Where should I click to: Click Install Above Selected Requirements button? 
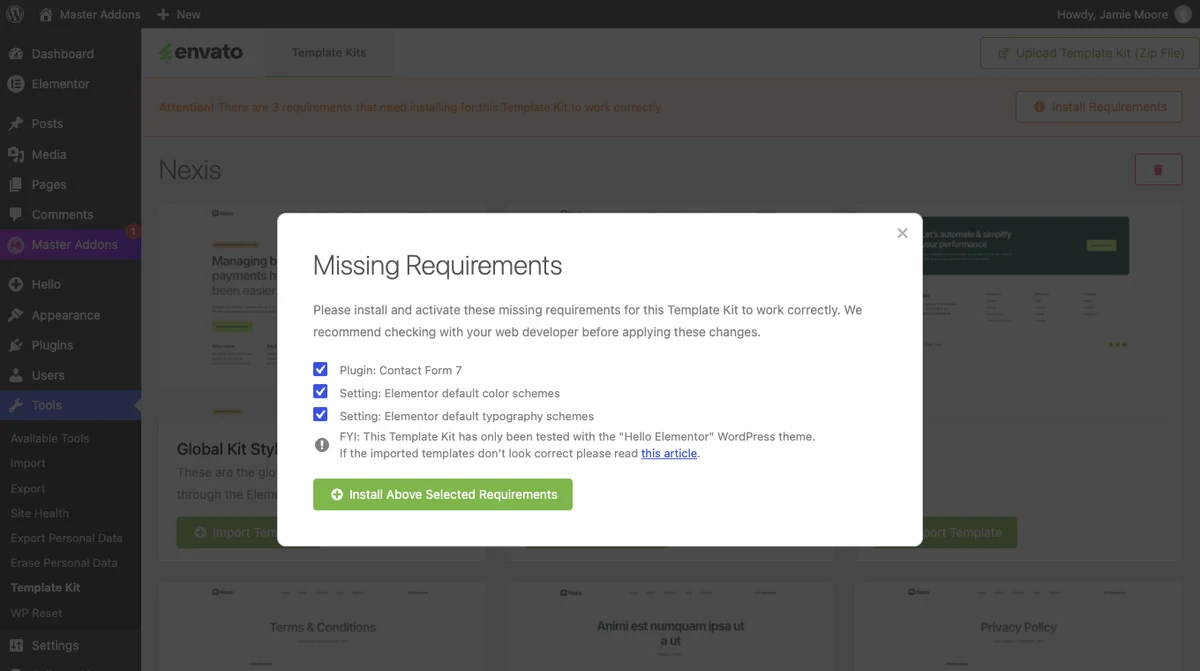click(x=443, y=494)
